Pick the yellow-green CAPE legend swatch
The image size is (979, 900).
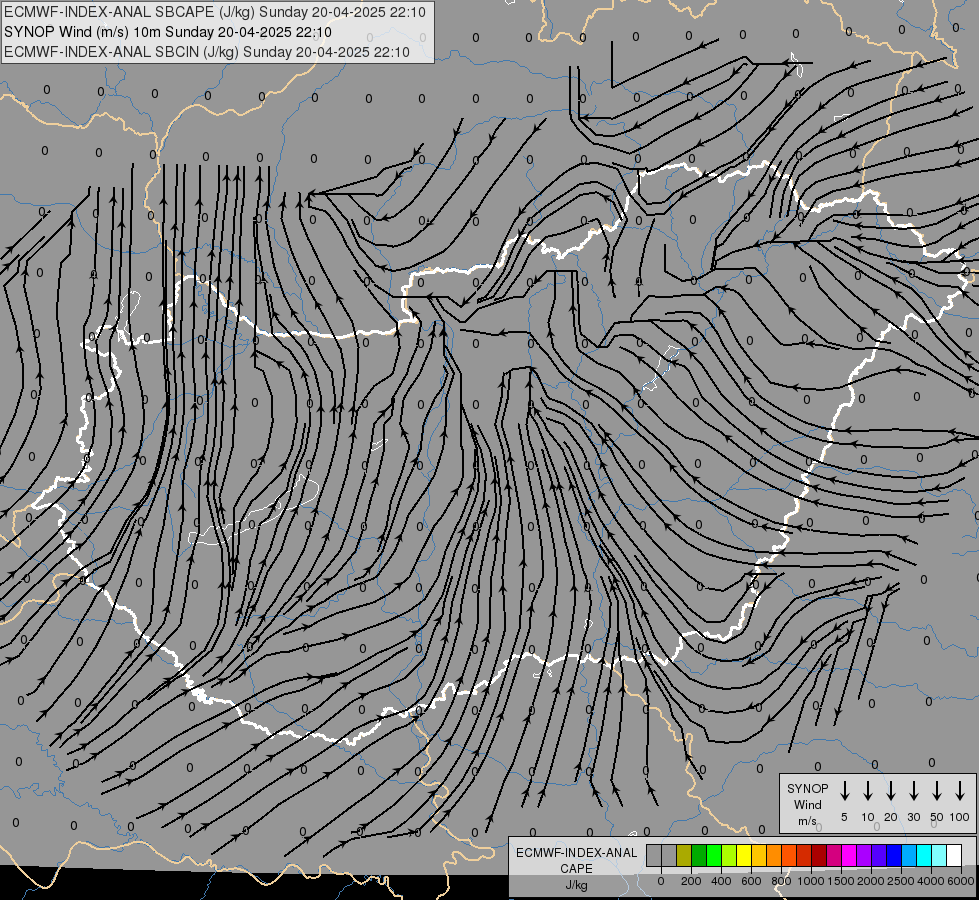tap(729, 855)
